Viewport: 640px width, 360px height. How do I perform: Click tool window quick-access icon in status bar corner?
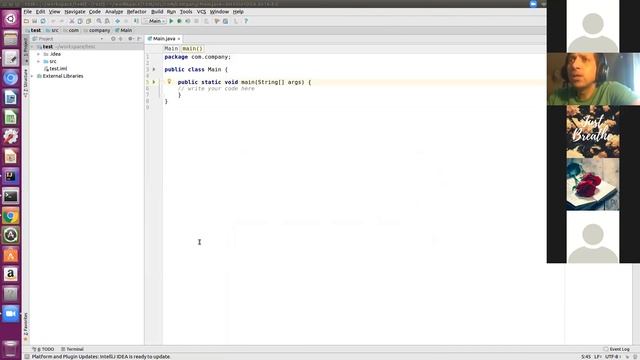(27, 357)
